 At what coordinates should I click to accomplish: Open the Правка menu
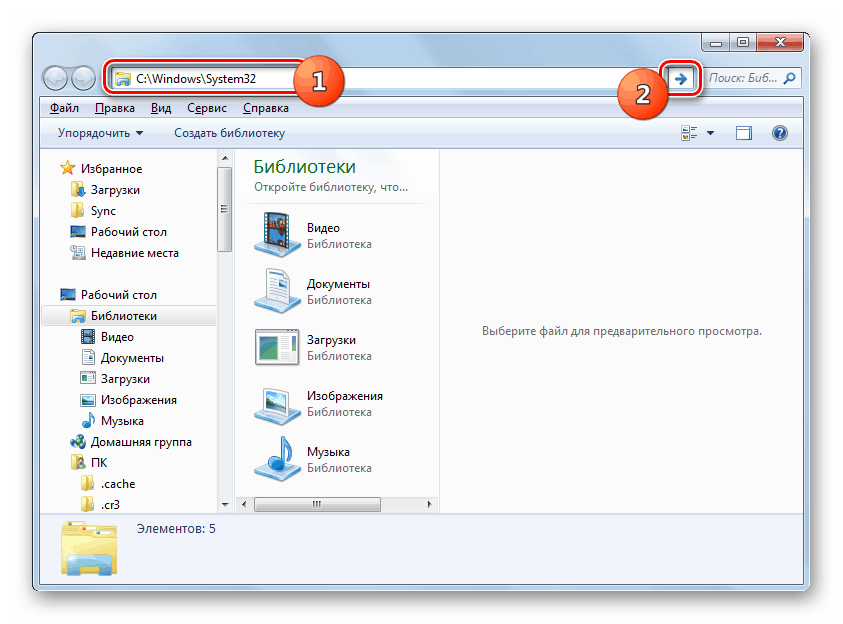115,108
